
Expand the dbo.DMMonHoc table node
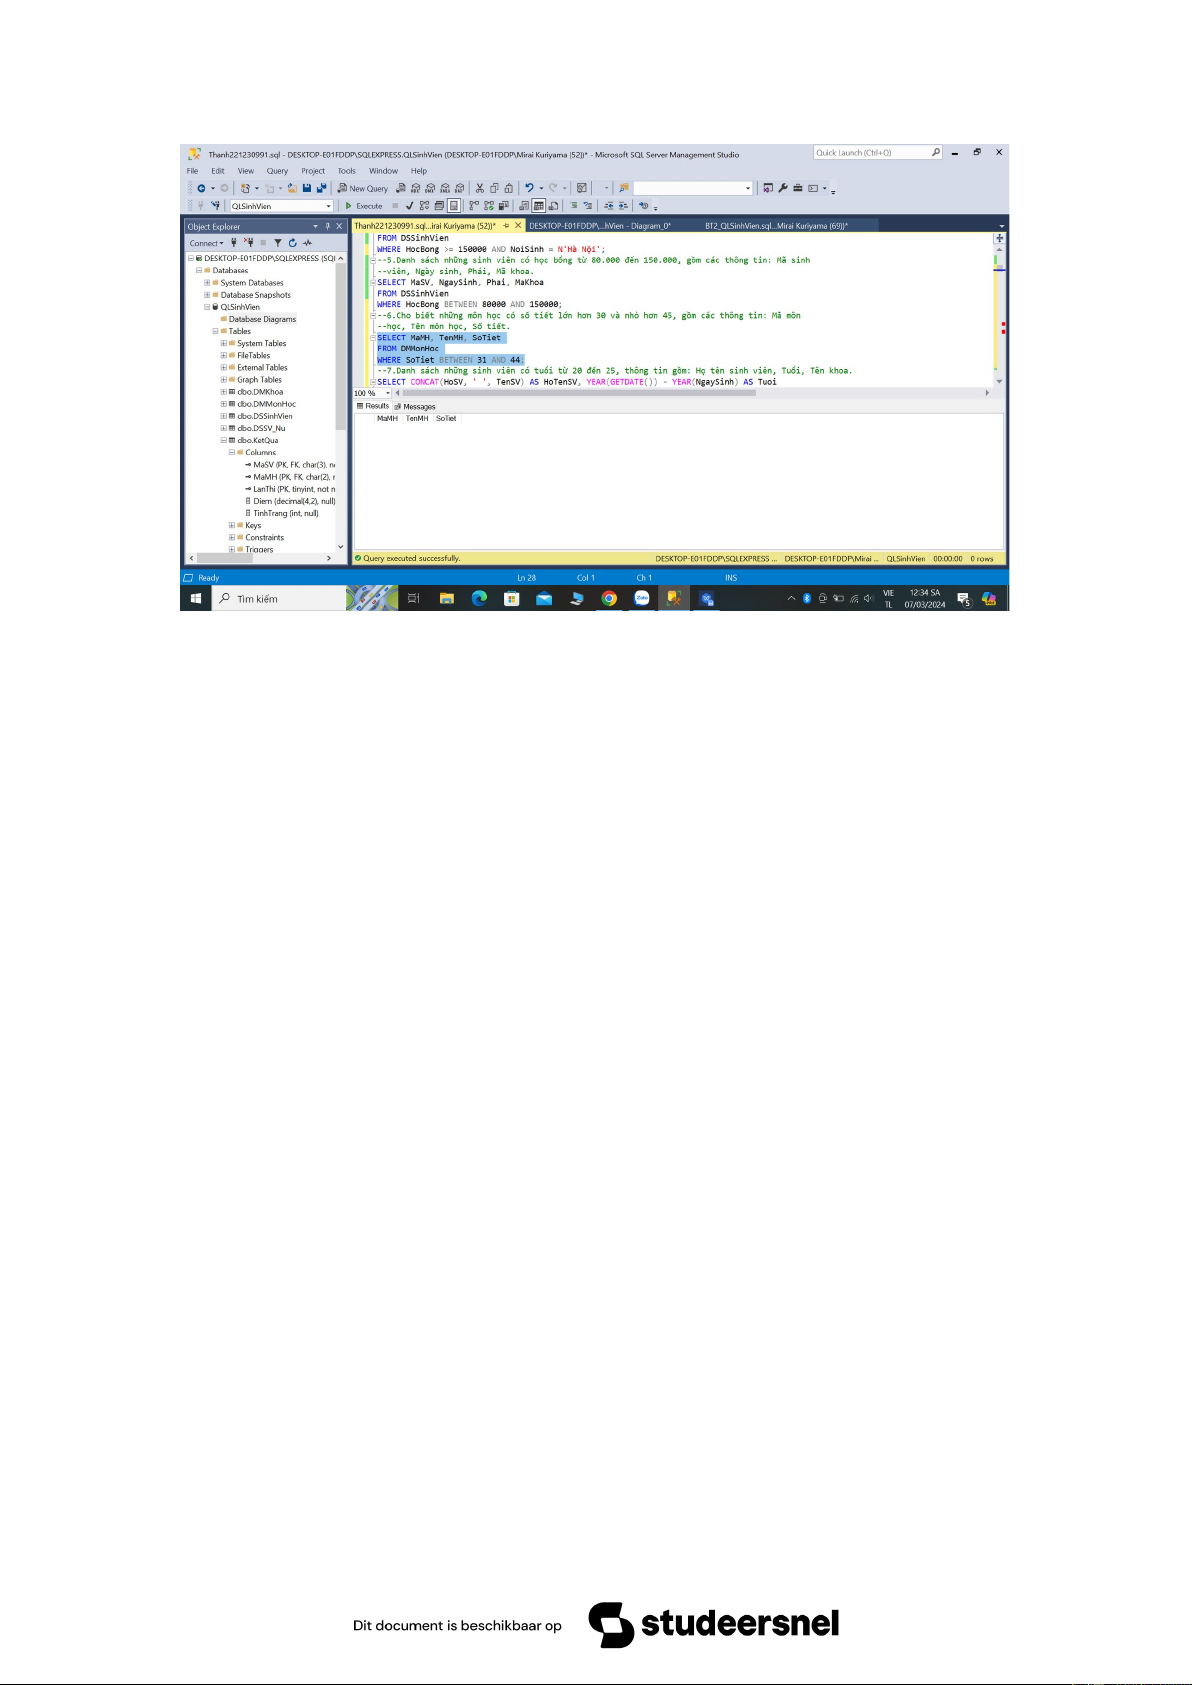(x=224, y=404)
